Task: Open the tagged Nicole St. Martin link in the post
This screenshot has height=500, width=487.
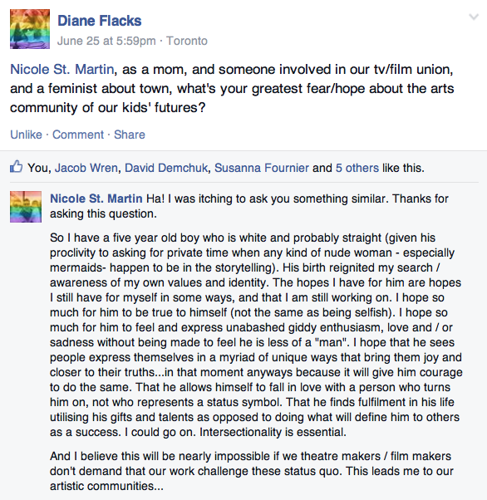Action: coord(62,69)
